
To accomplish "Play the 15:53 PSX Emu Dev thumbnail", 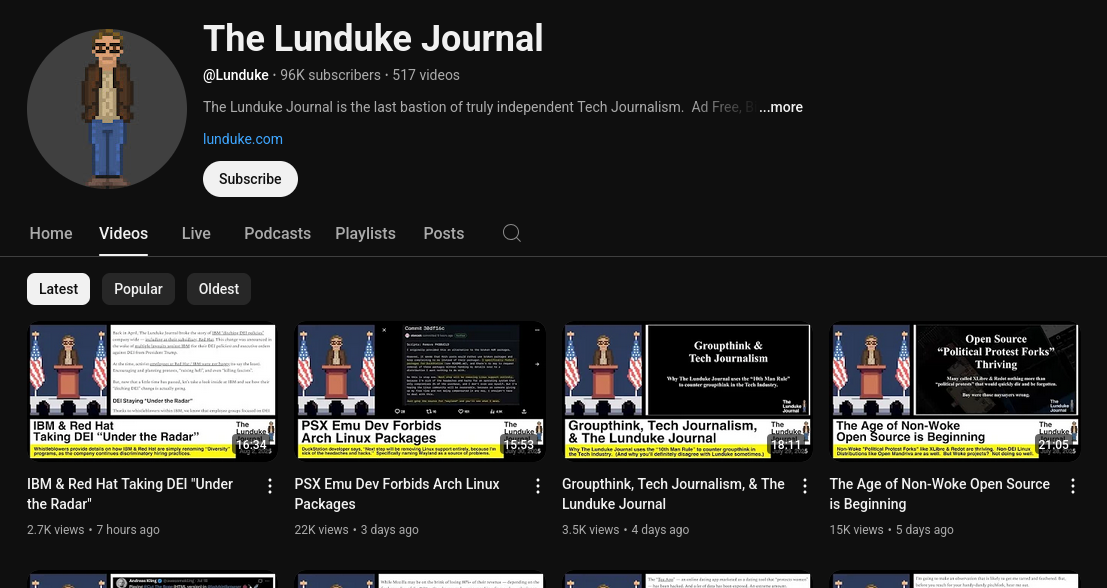I will 419,392.
